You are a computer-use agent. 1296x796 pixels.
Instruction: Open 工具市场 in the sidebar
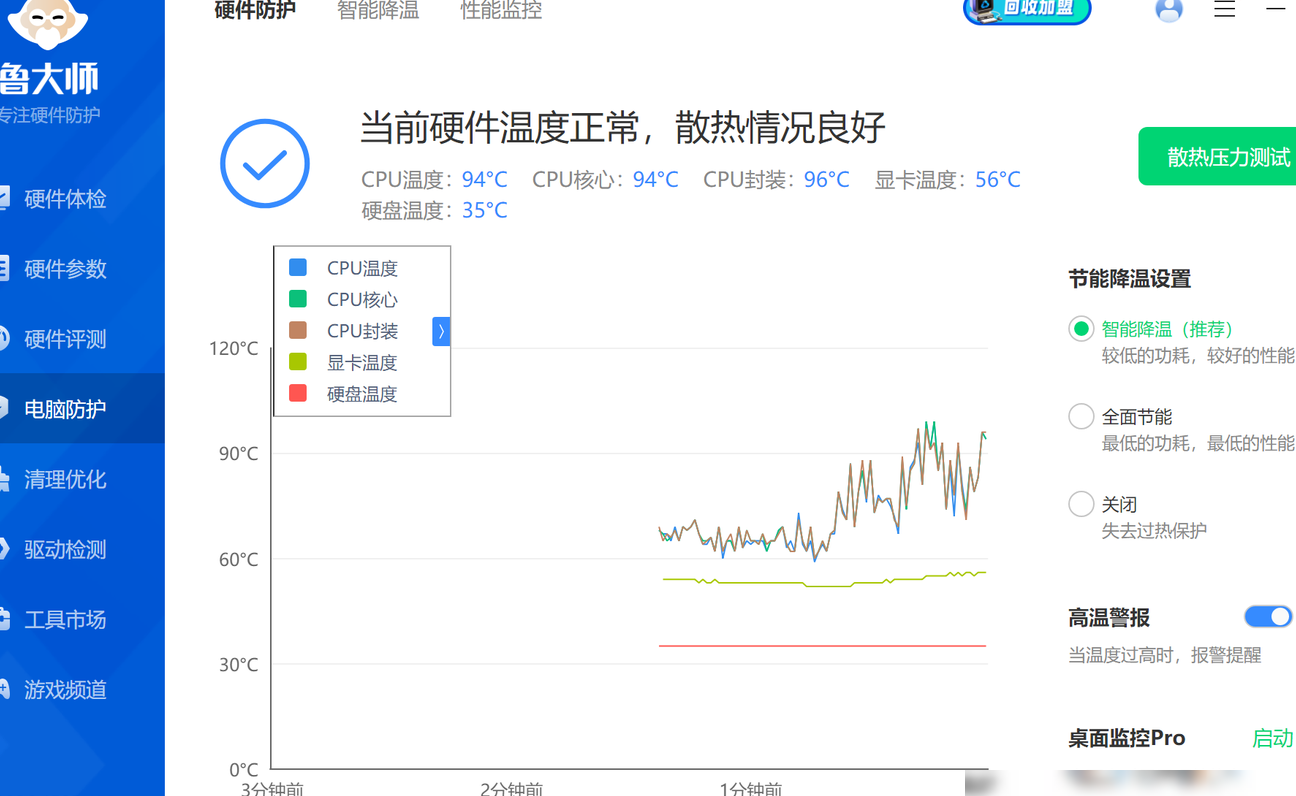click(x=65, y=619)
